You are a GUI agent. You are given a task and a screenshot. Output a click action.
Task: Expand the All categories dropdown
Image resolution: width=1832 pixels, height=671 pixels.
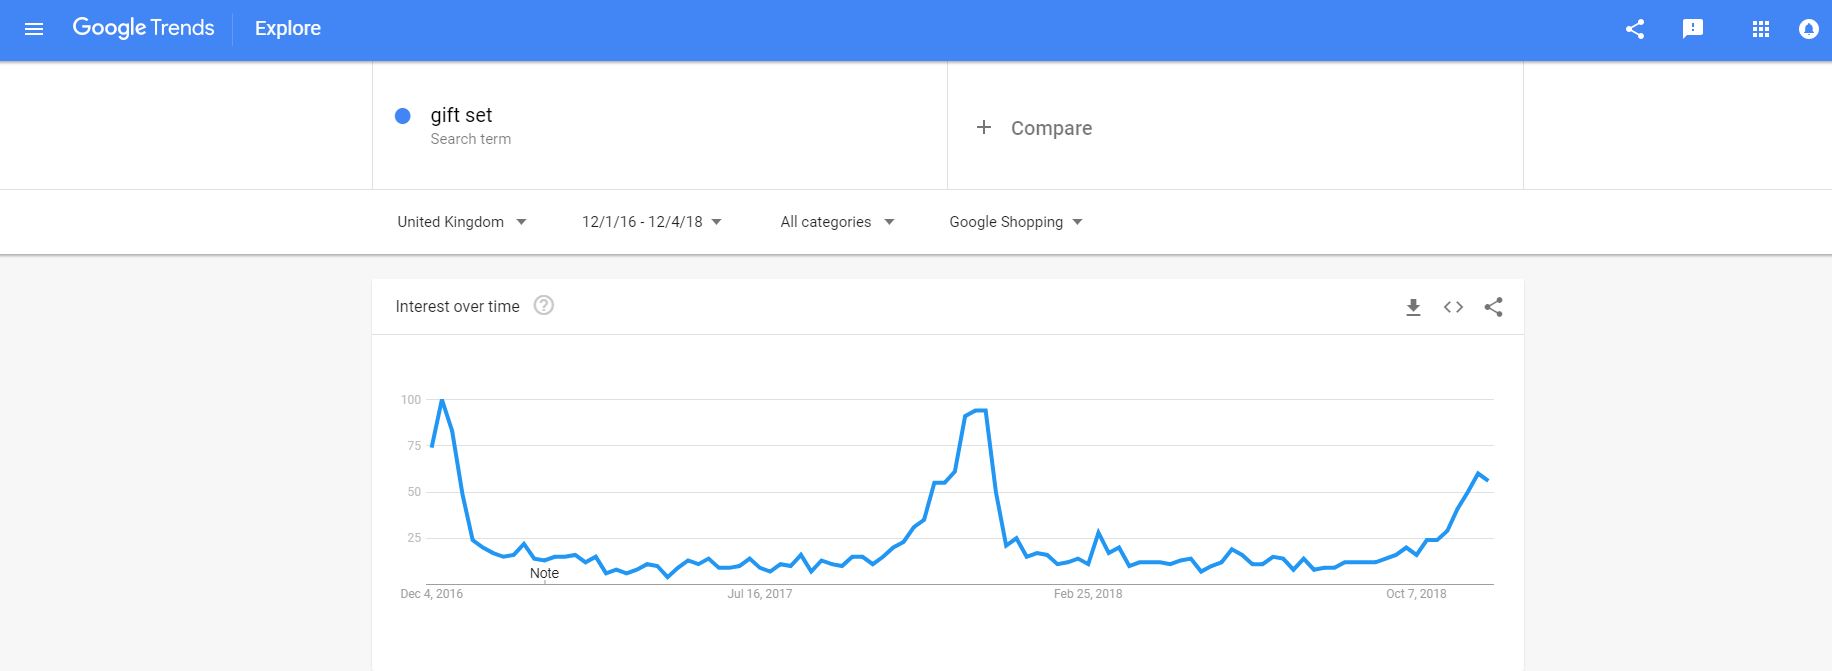(837, 222)
